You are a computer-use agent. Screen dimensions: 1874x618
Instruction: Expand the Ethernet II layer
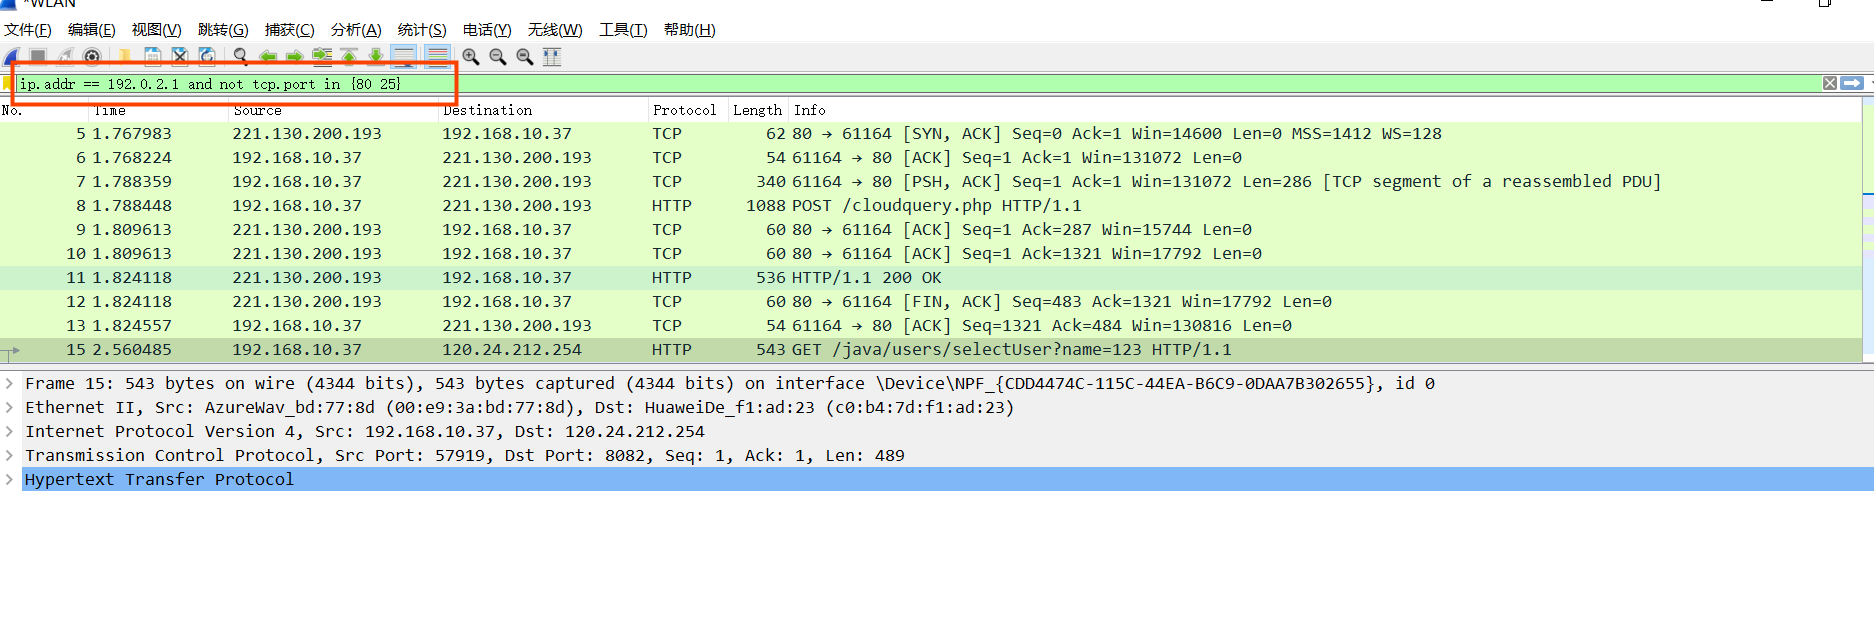(x=9, y=407)
